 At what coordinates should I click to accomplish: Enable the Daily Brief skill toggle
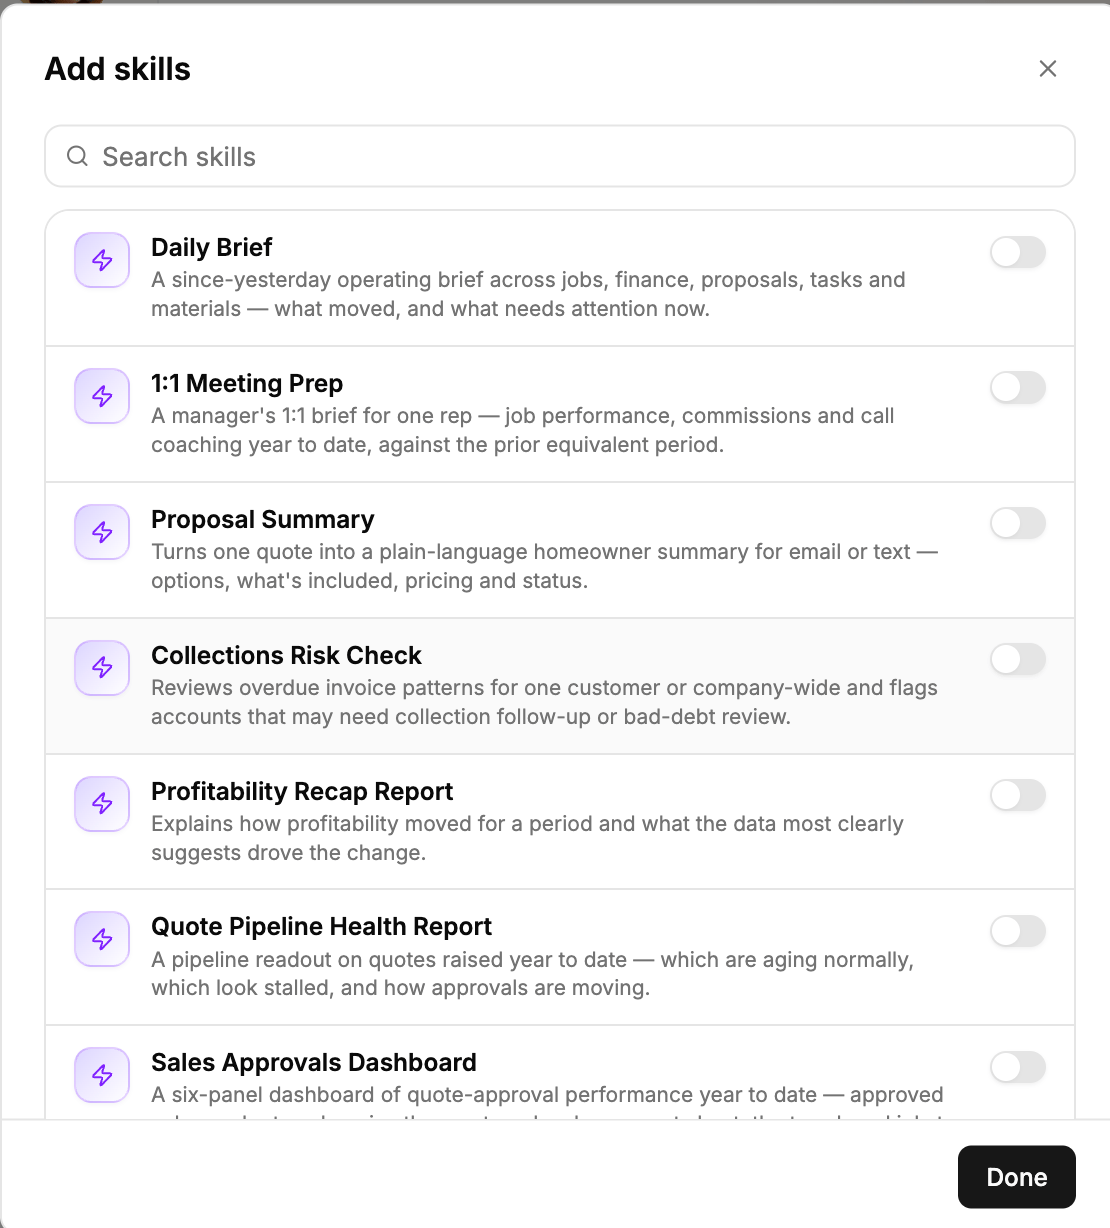[1018, 252]
